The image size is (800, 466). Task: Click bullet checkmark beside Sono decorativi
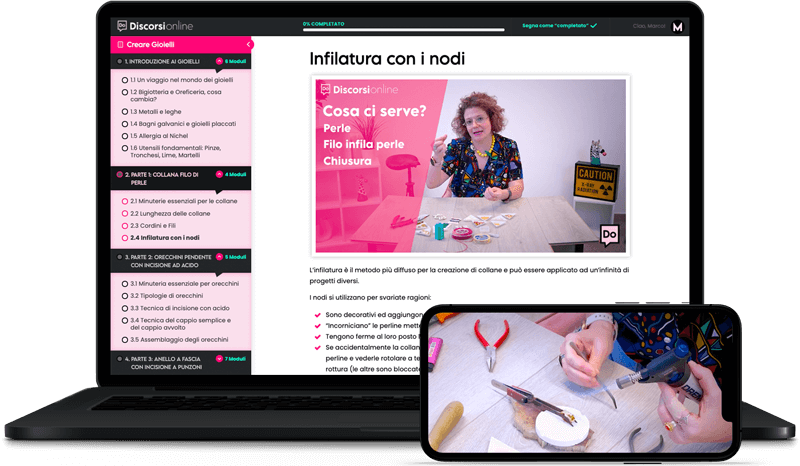point(318,315)
